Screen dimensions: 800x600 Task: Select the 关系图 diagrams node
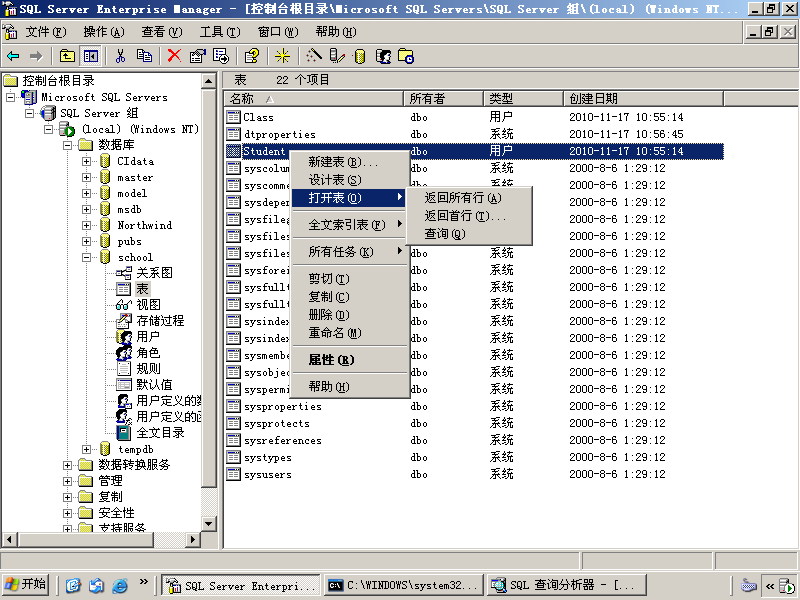154,273
